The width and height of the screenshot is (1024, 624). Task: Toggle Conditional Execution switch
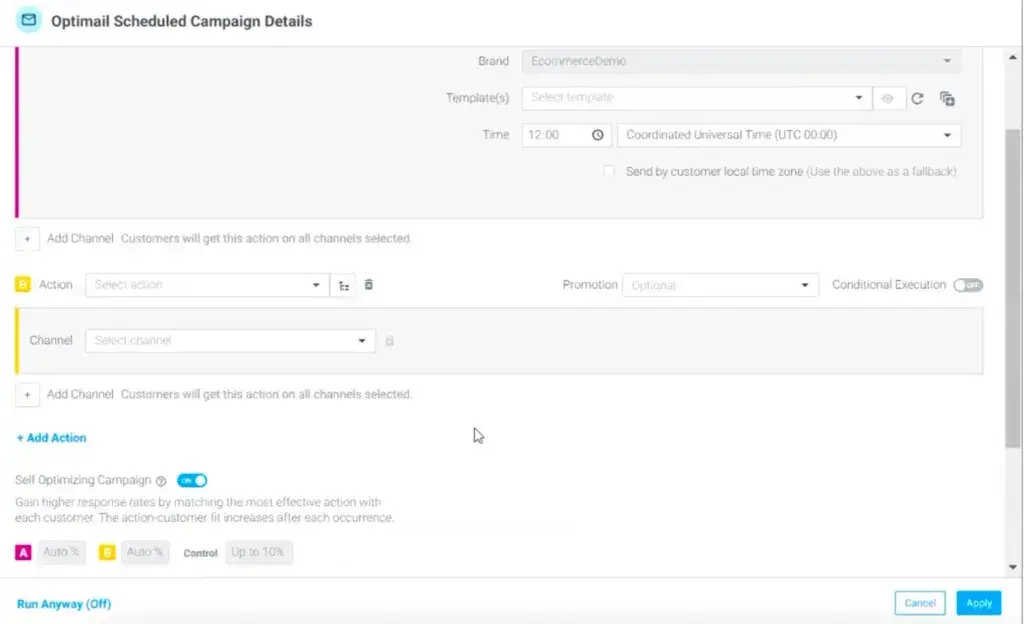click(x=967, y=285)
